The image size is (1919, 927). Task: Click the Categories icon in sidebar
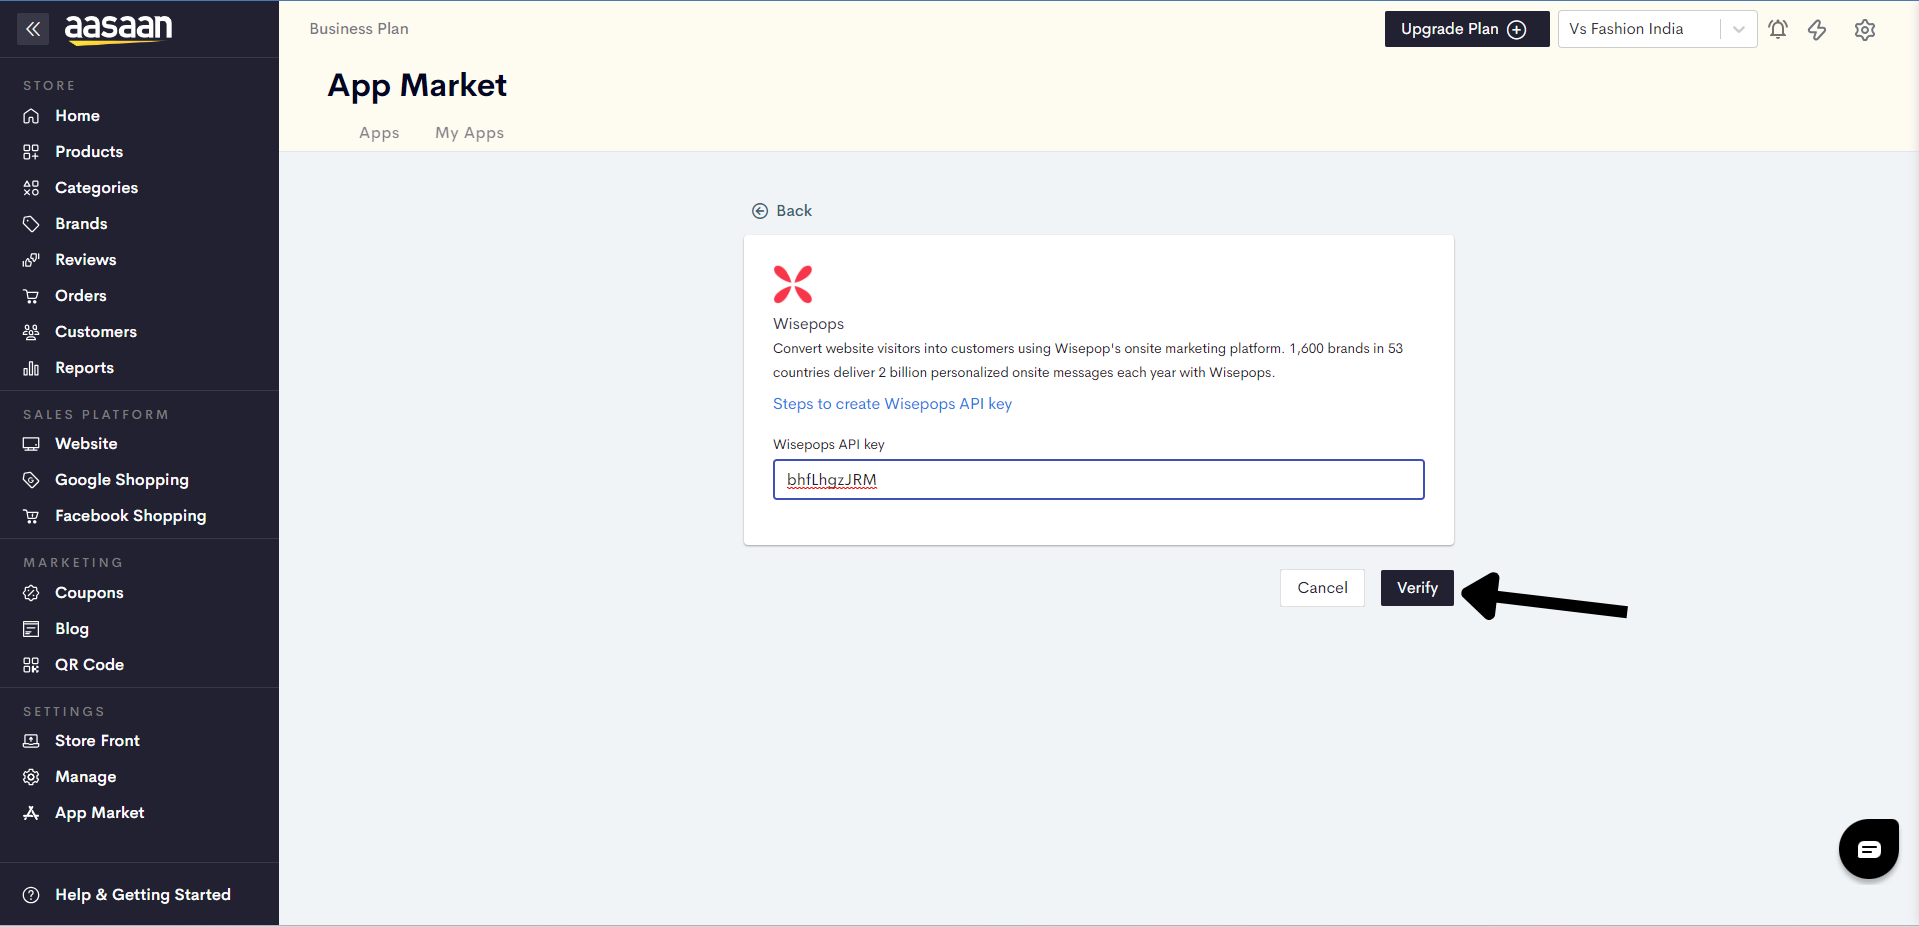coord(31,188)
